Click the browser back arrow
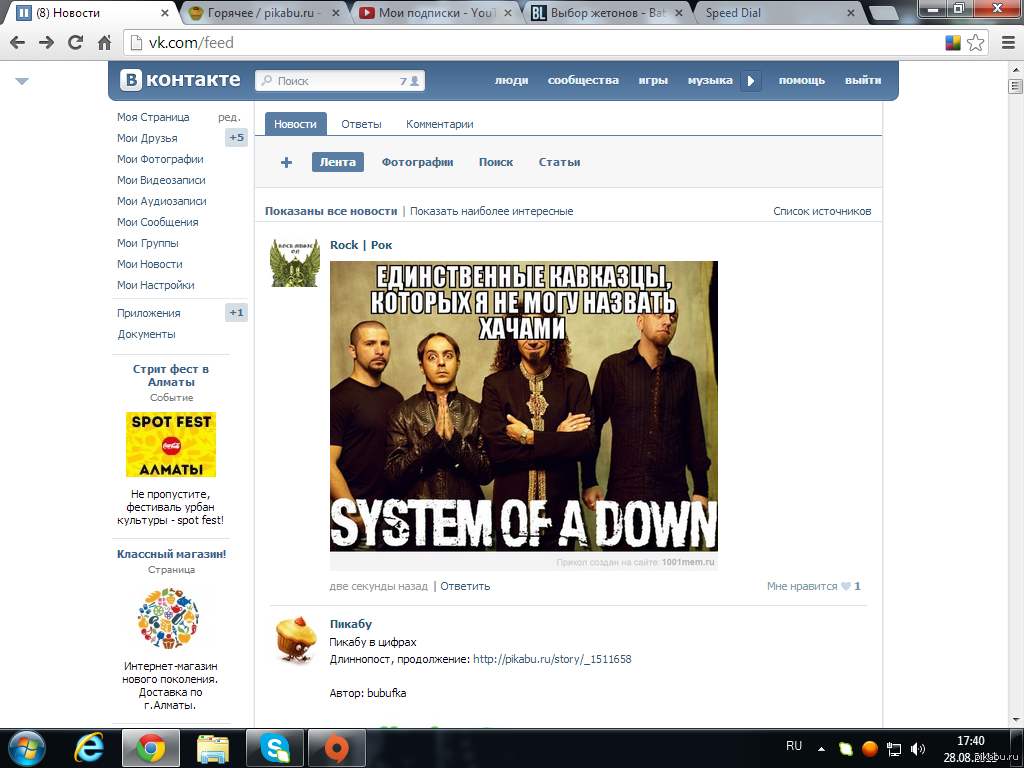 [18, 43]
